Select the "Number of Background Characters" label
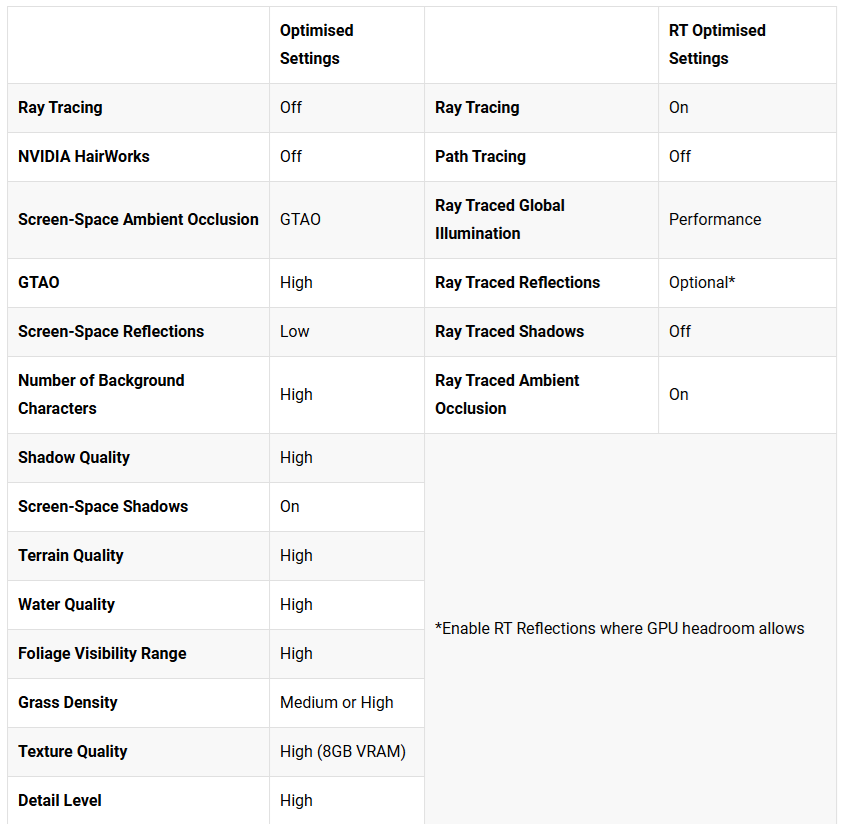Screen dimensions: 845x824 tap(101, 394)
